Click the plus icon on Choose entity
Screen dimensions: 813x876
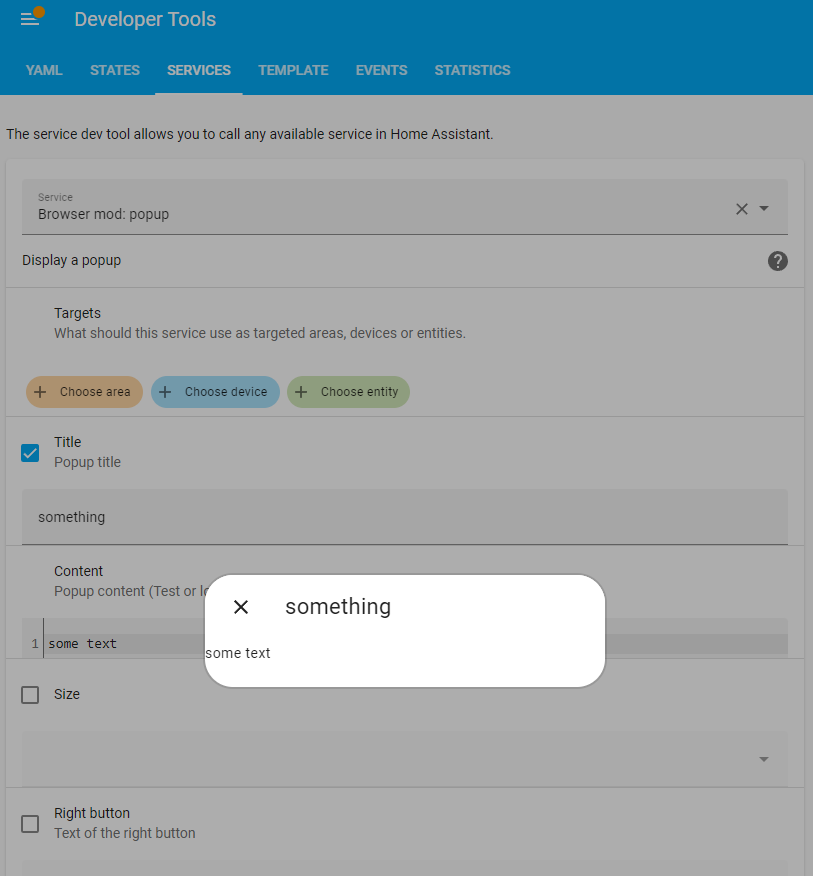(x=301, y=392)
